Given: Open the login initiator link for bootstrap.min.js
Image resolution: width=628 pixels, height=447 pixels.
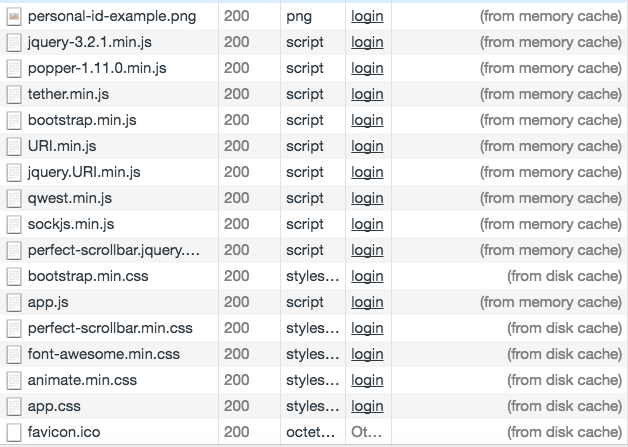Looking at the screenshot, I should [367, 121].
